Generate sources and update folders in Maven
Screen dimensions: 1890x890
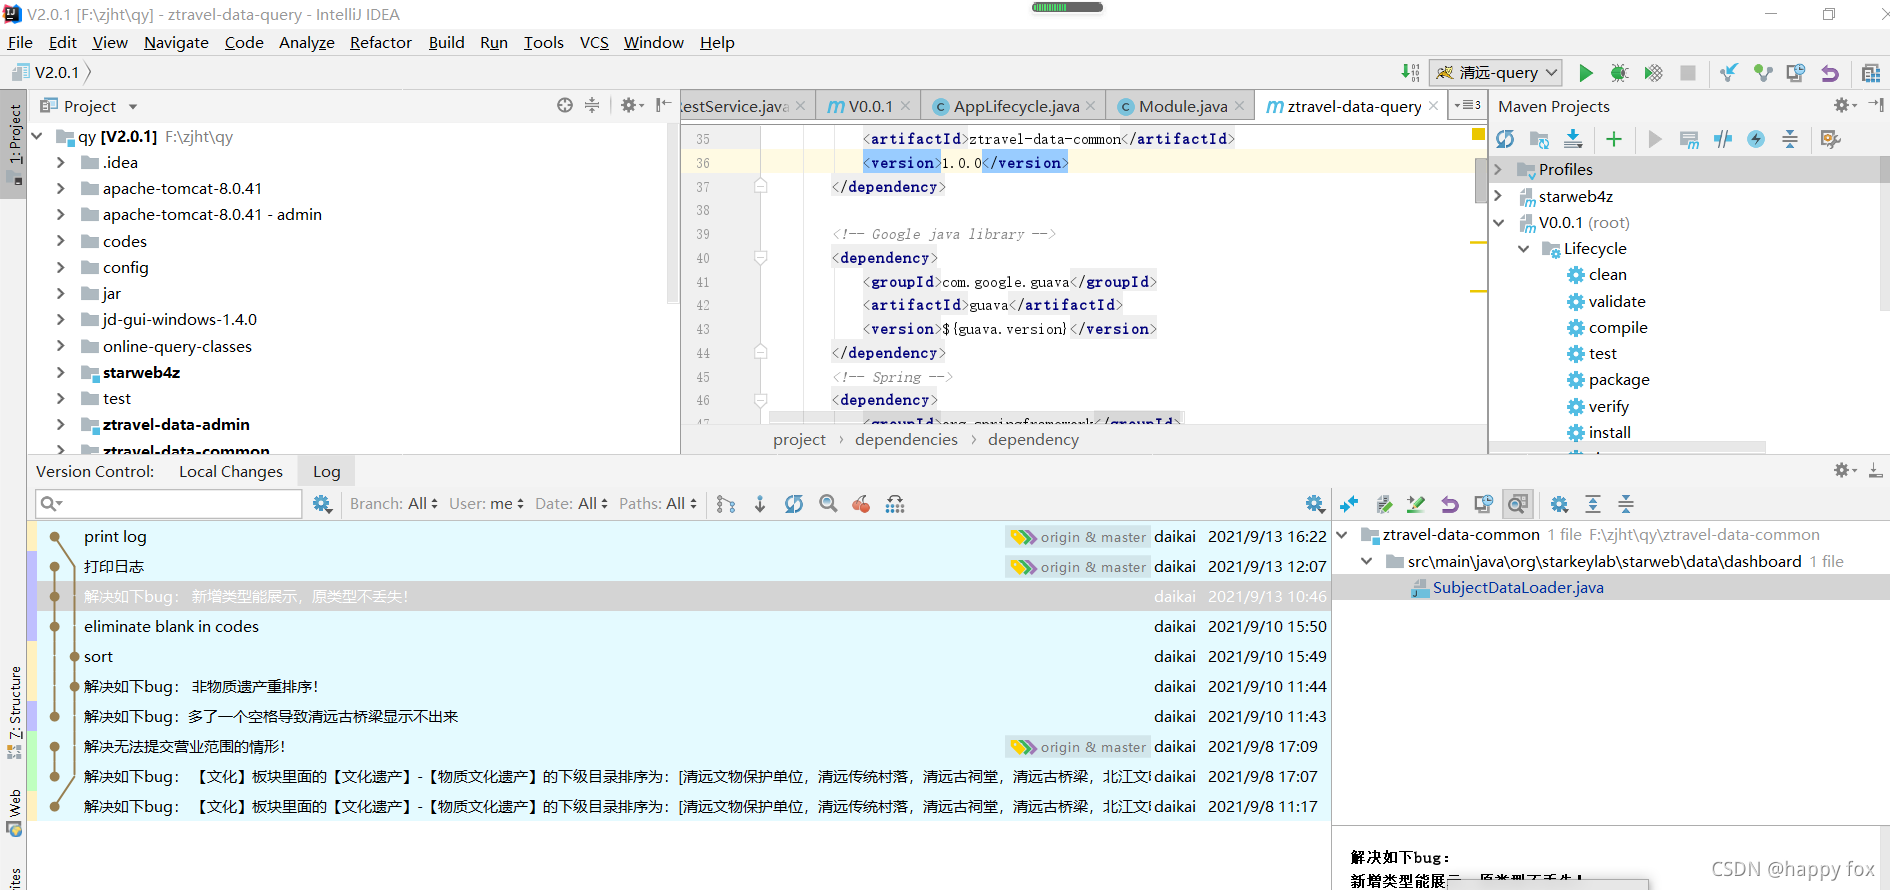[x=1540, y=139]
